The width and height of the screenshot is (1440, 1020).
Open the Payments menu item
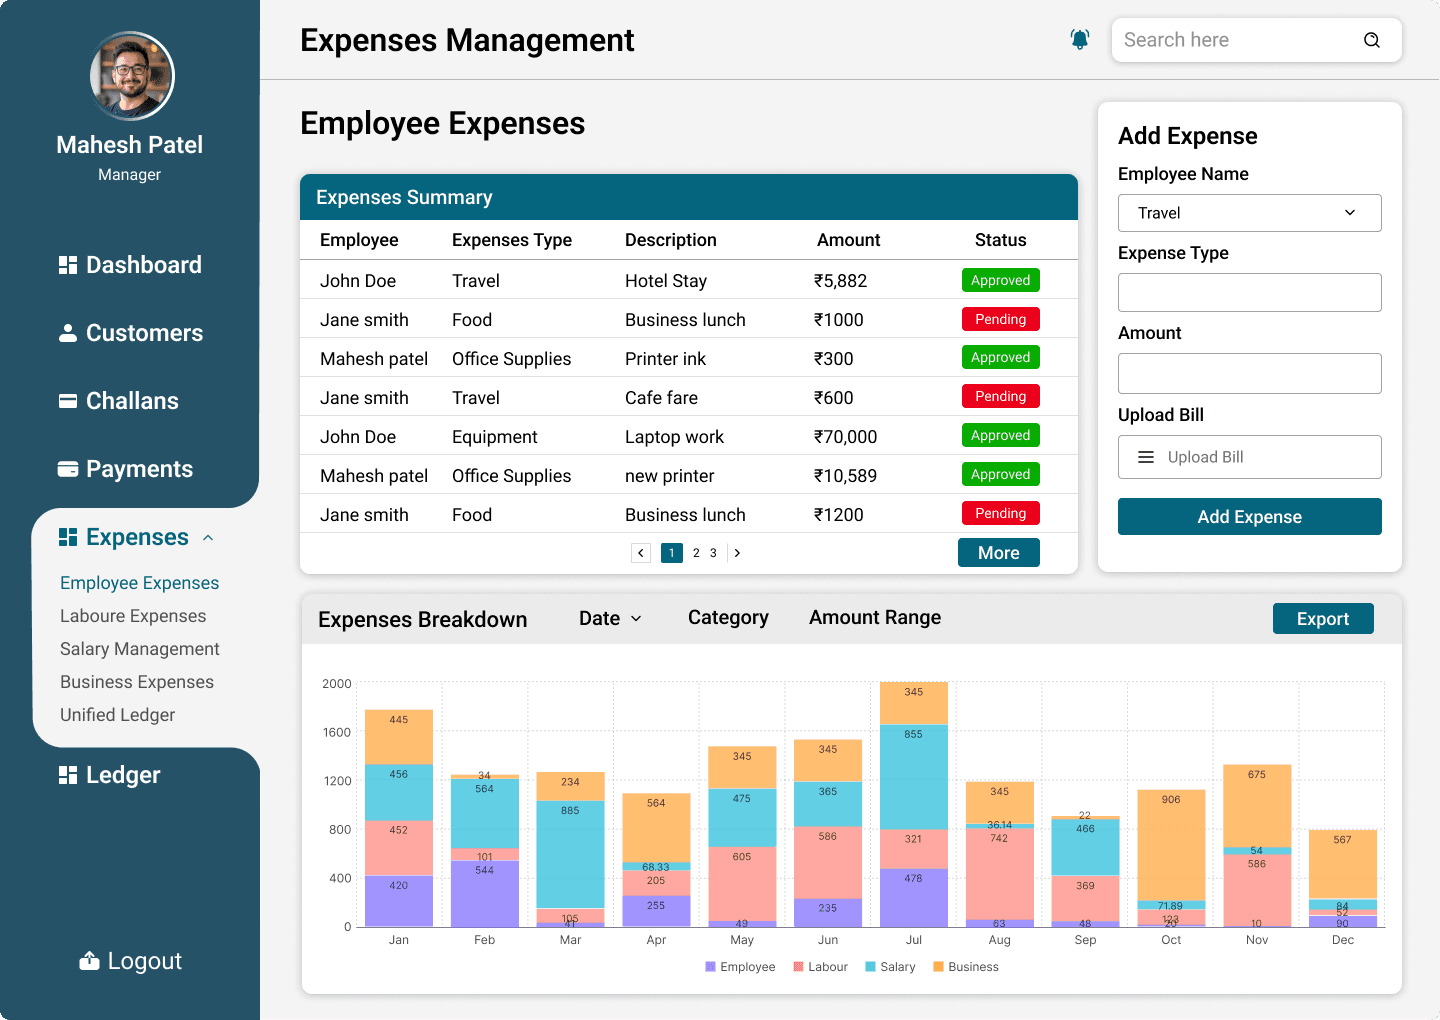[x=125, y=469]
